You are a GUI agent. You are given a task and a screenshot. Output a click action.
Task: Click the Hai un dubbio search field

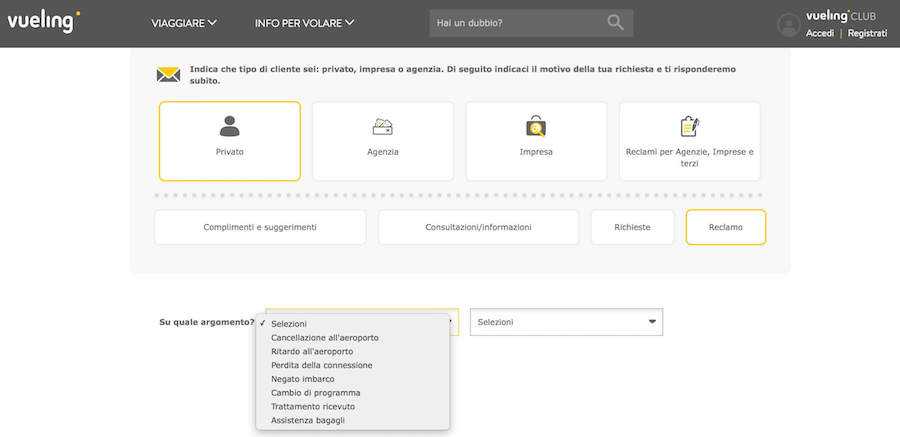click(515, 23)
